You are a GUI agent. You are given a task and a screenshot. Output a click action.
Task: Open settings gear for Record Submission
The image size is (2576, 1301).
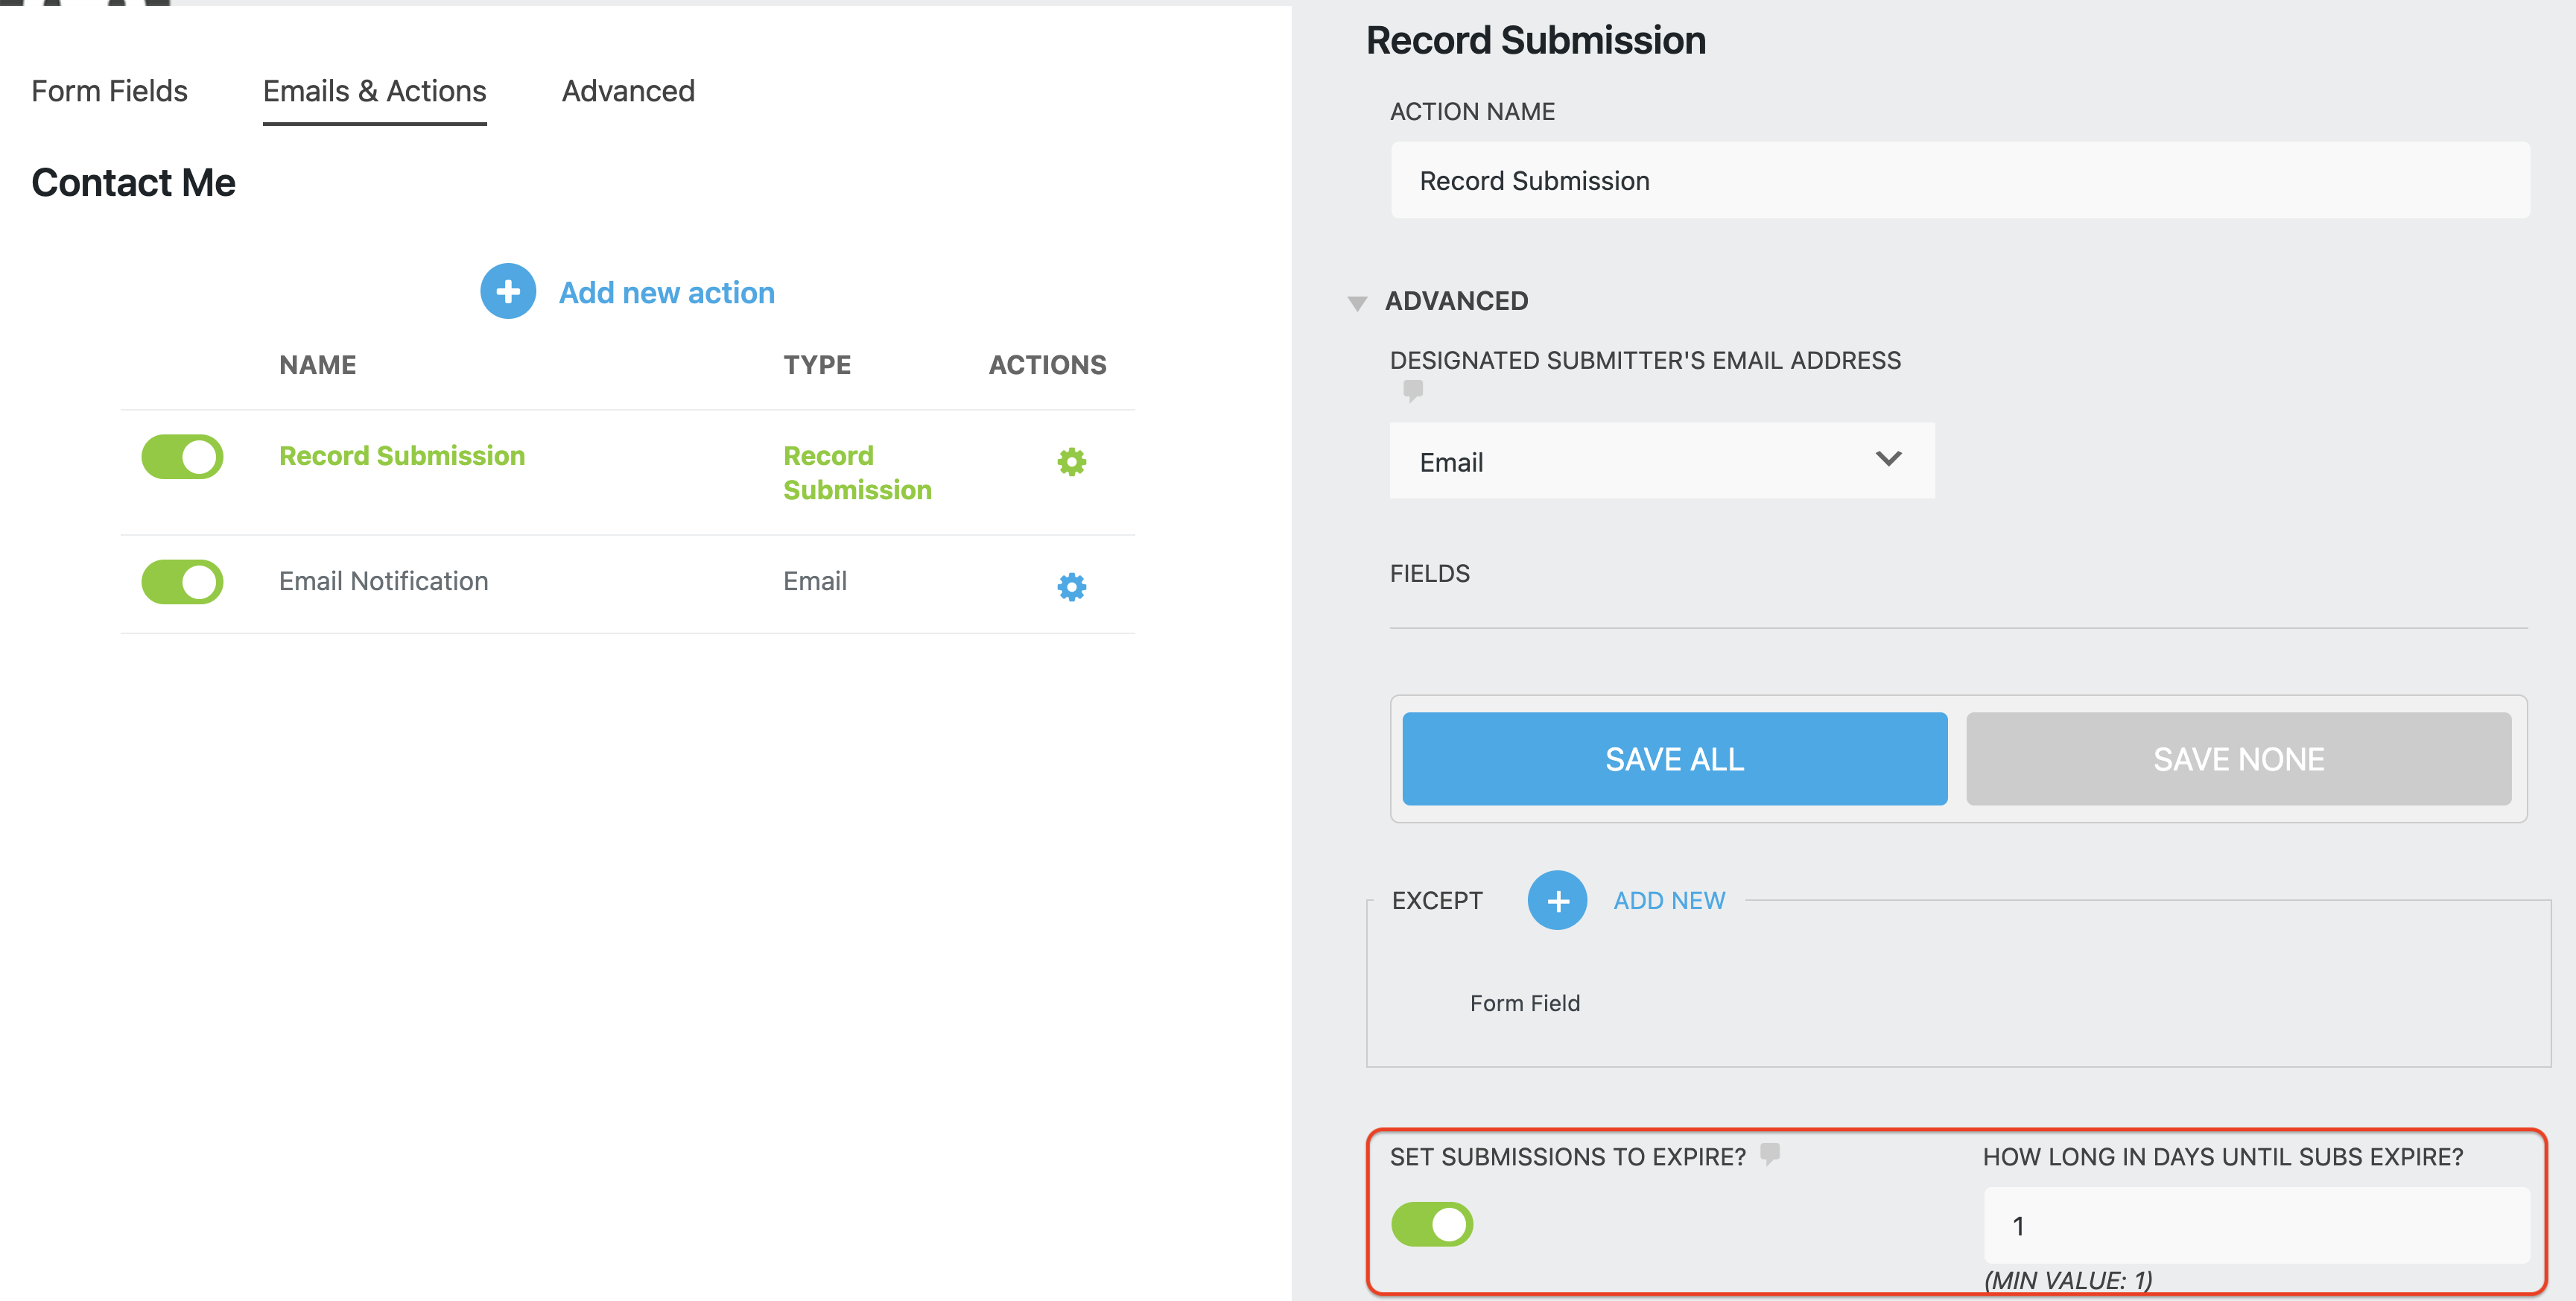(1071, 461)
